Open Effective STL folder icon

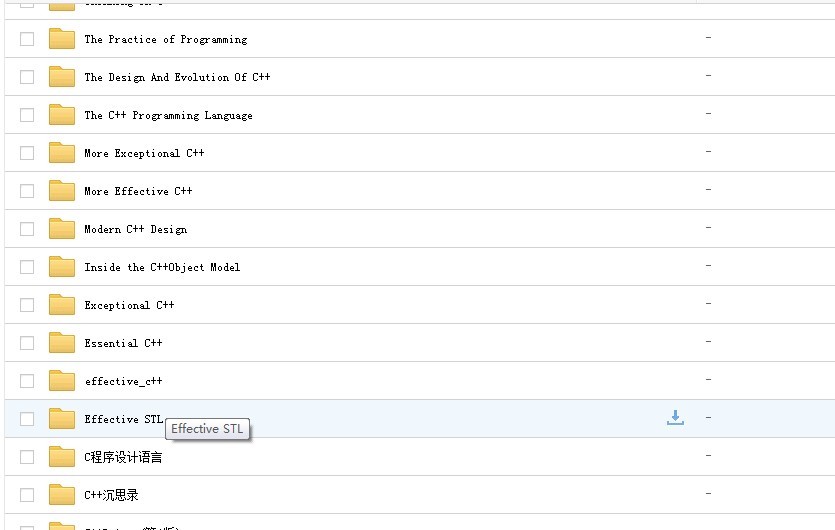click(62, 419)
